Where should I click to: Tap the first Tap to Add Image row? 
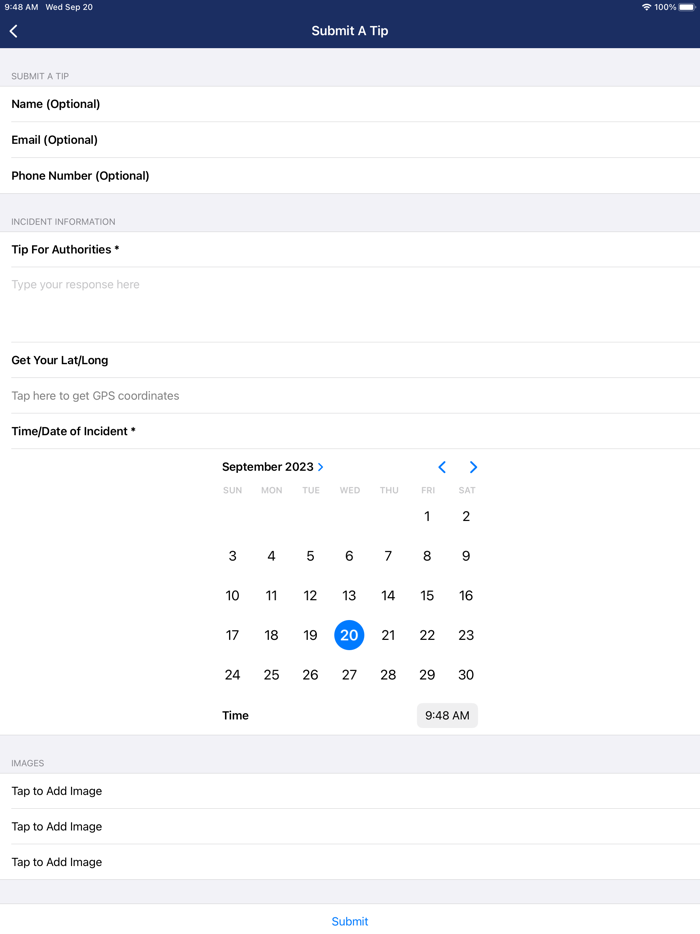pos(350,791)
